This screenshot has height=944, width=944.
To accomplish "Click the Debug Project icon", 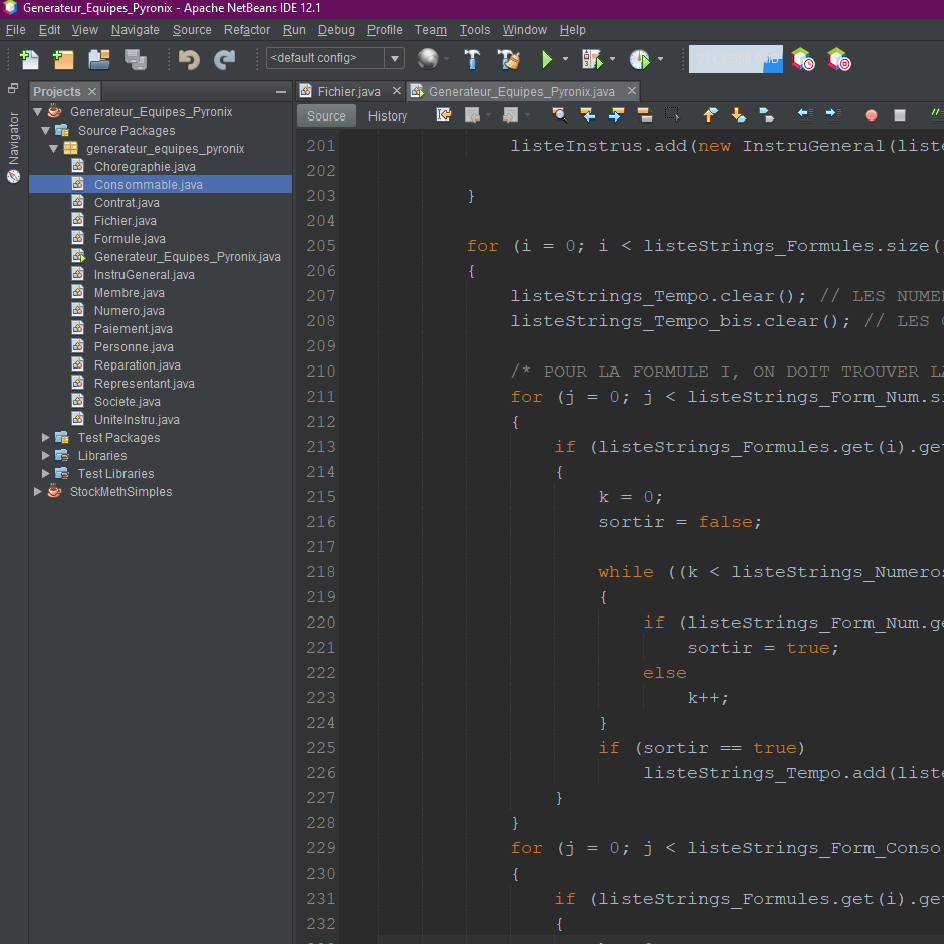I will (x=589, y=59).
